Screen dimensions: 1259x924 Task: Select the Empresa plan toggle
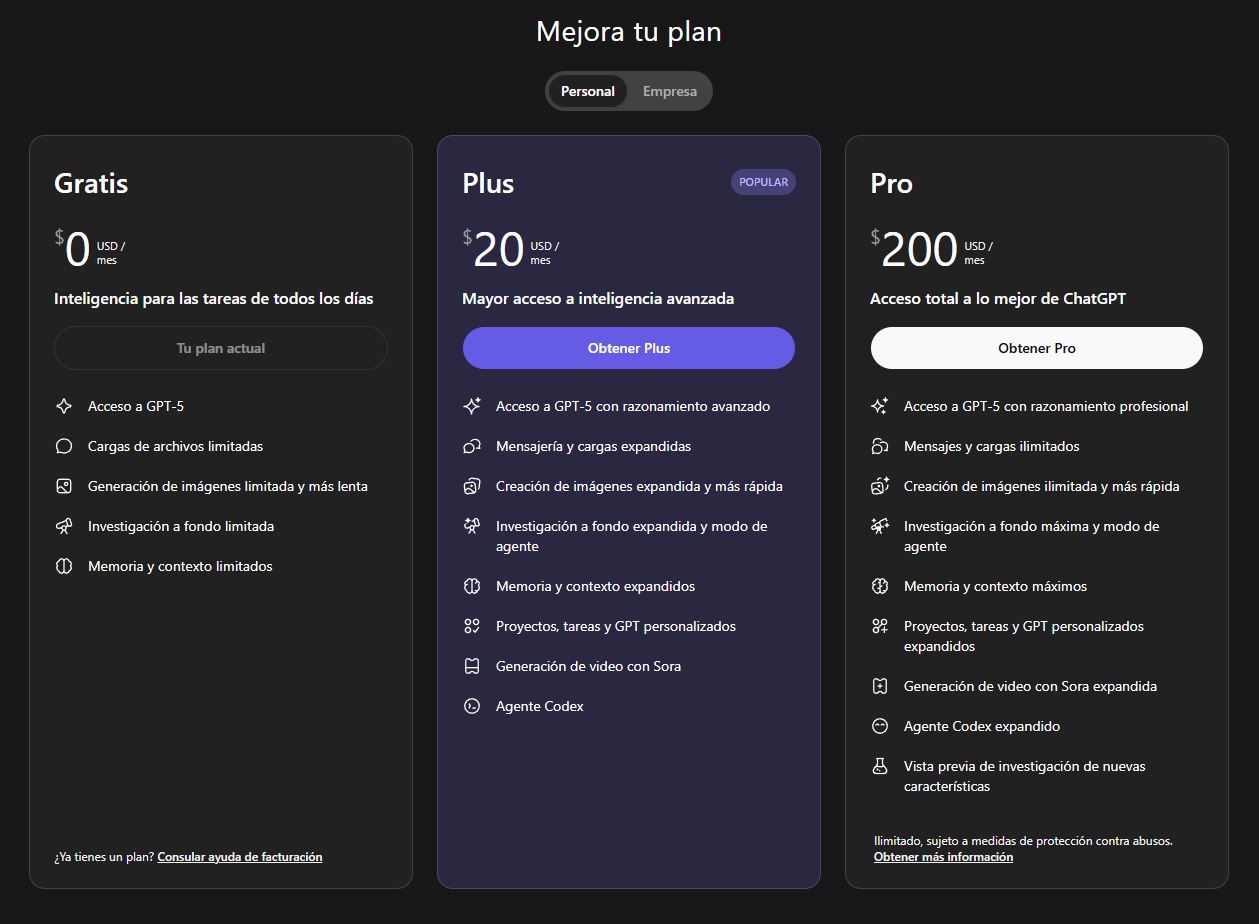[669, 91]
